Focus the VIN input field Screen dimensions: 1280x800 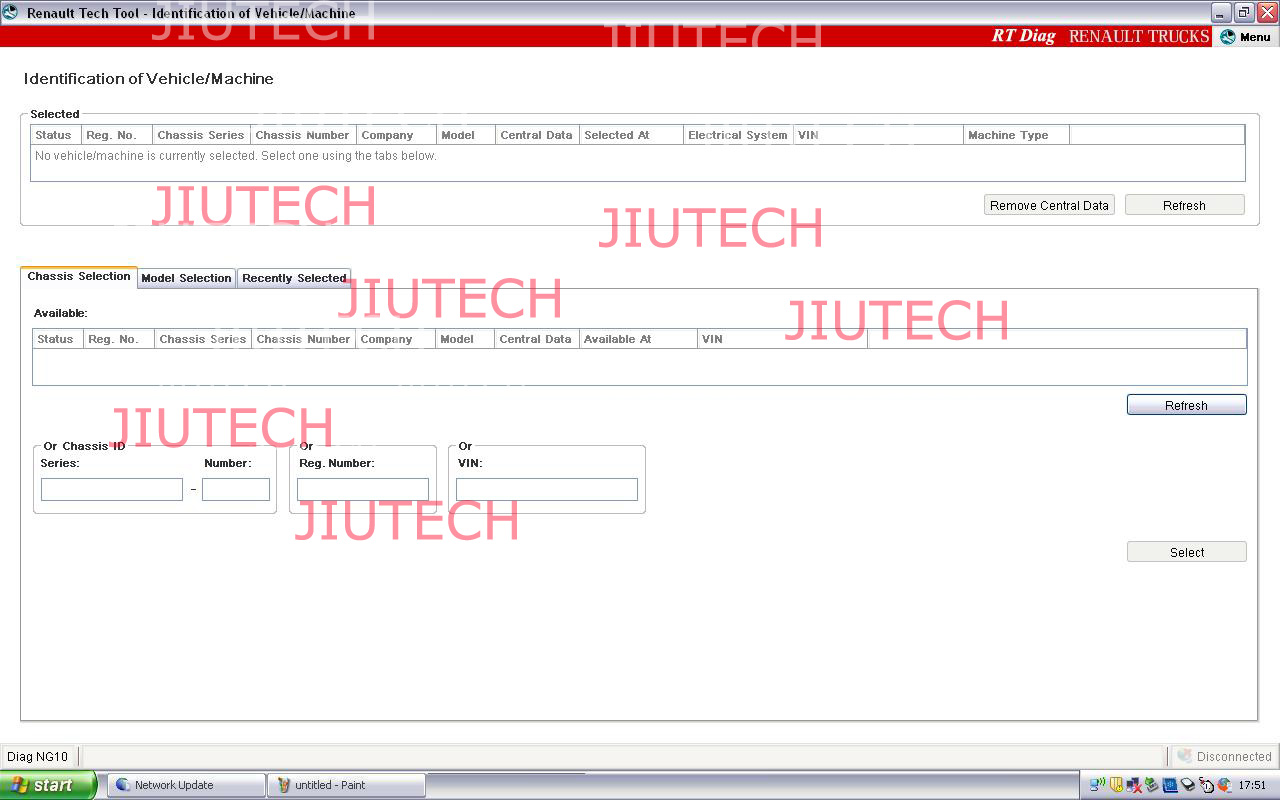(x=547, y=489)
